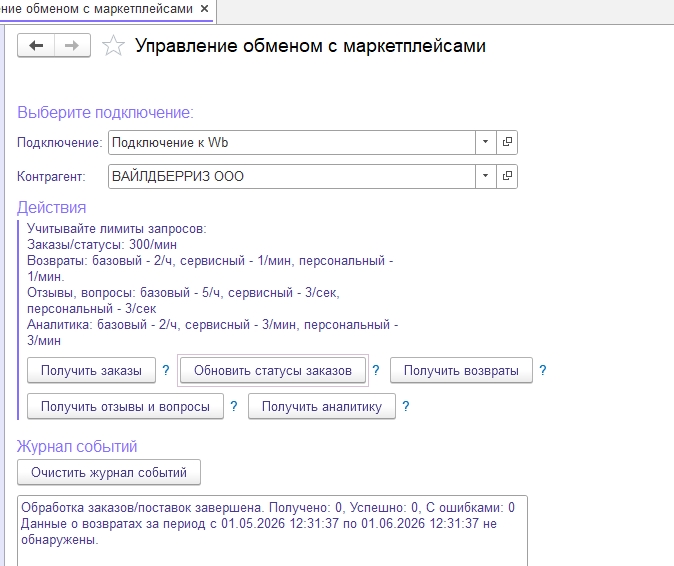
Task: Click into the Подключение input field
Action: point(291,142)
